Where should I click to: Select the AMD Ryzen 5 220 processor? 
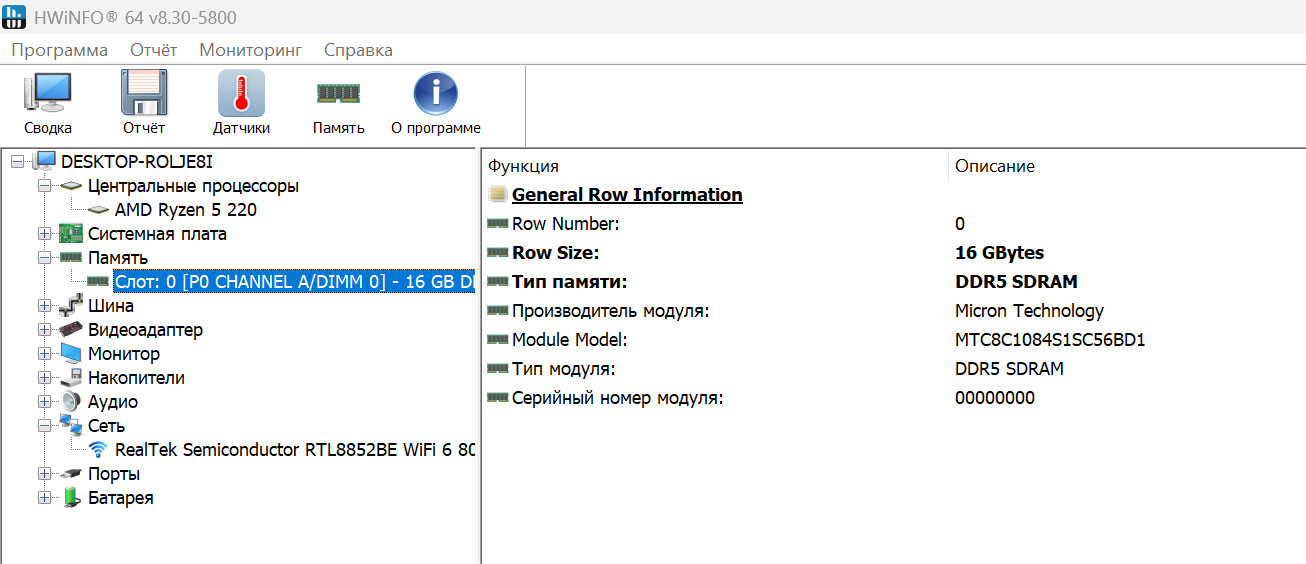point(185,210)
